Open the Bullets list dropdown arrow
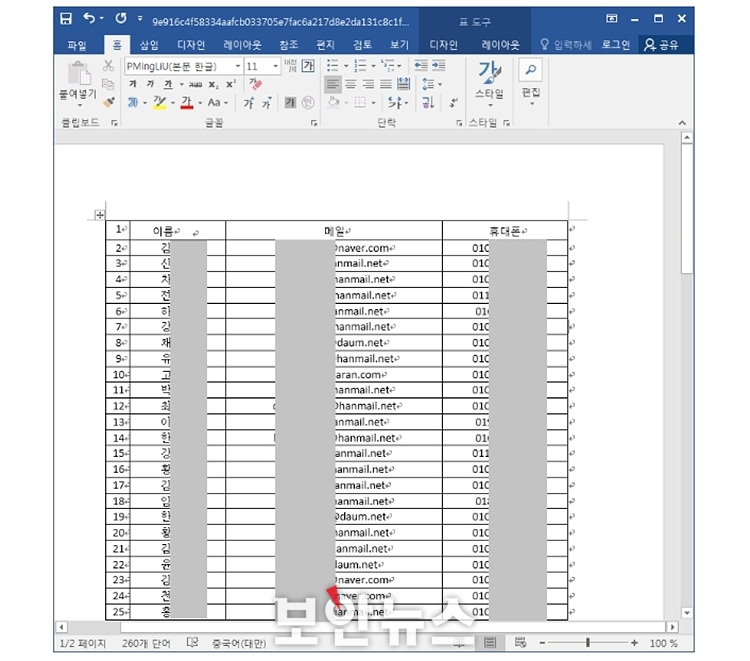Image resolution: width=750 pixels, height=661 pixels. 346,66
